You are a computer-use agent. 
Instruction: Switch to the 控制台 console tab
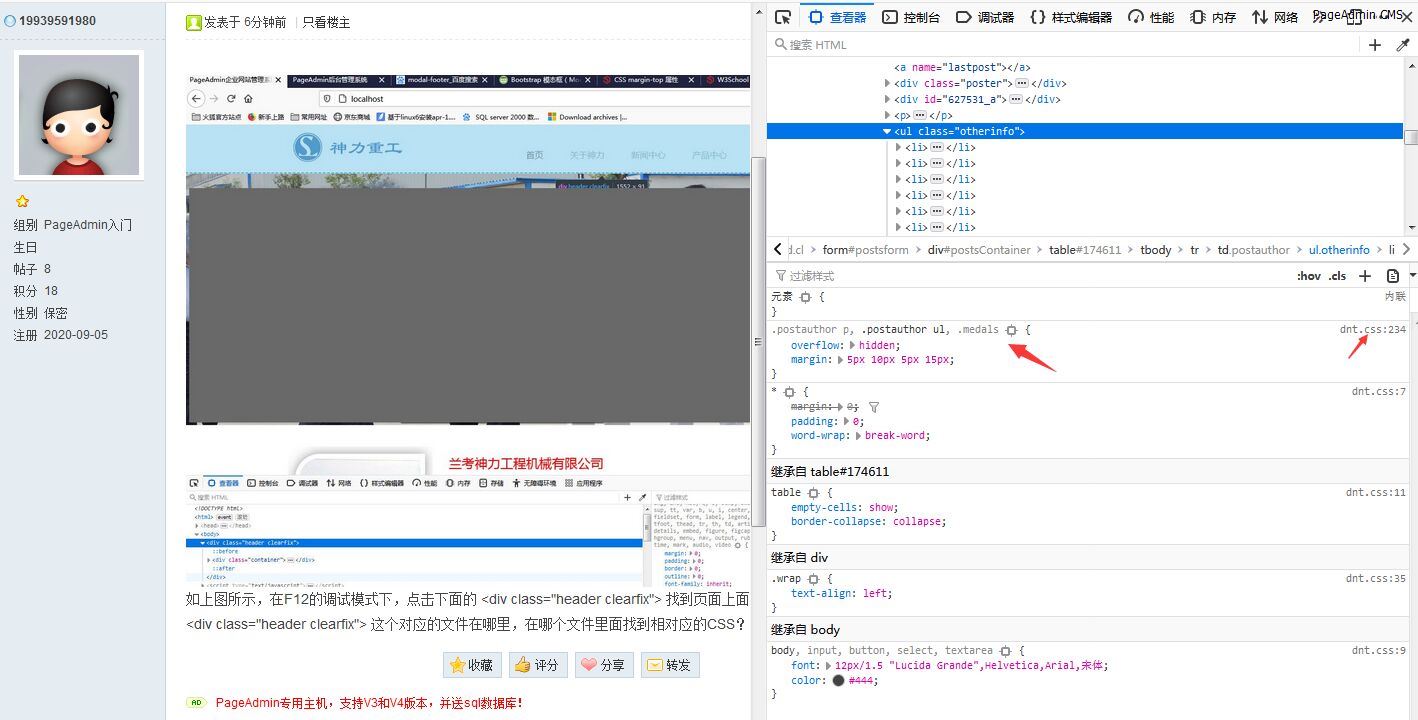click(x=911, y=17)
